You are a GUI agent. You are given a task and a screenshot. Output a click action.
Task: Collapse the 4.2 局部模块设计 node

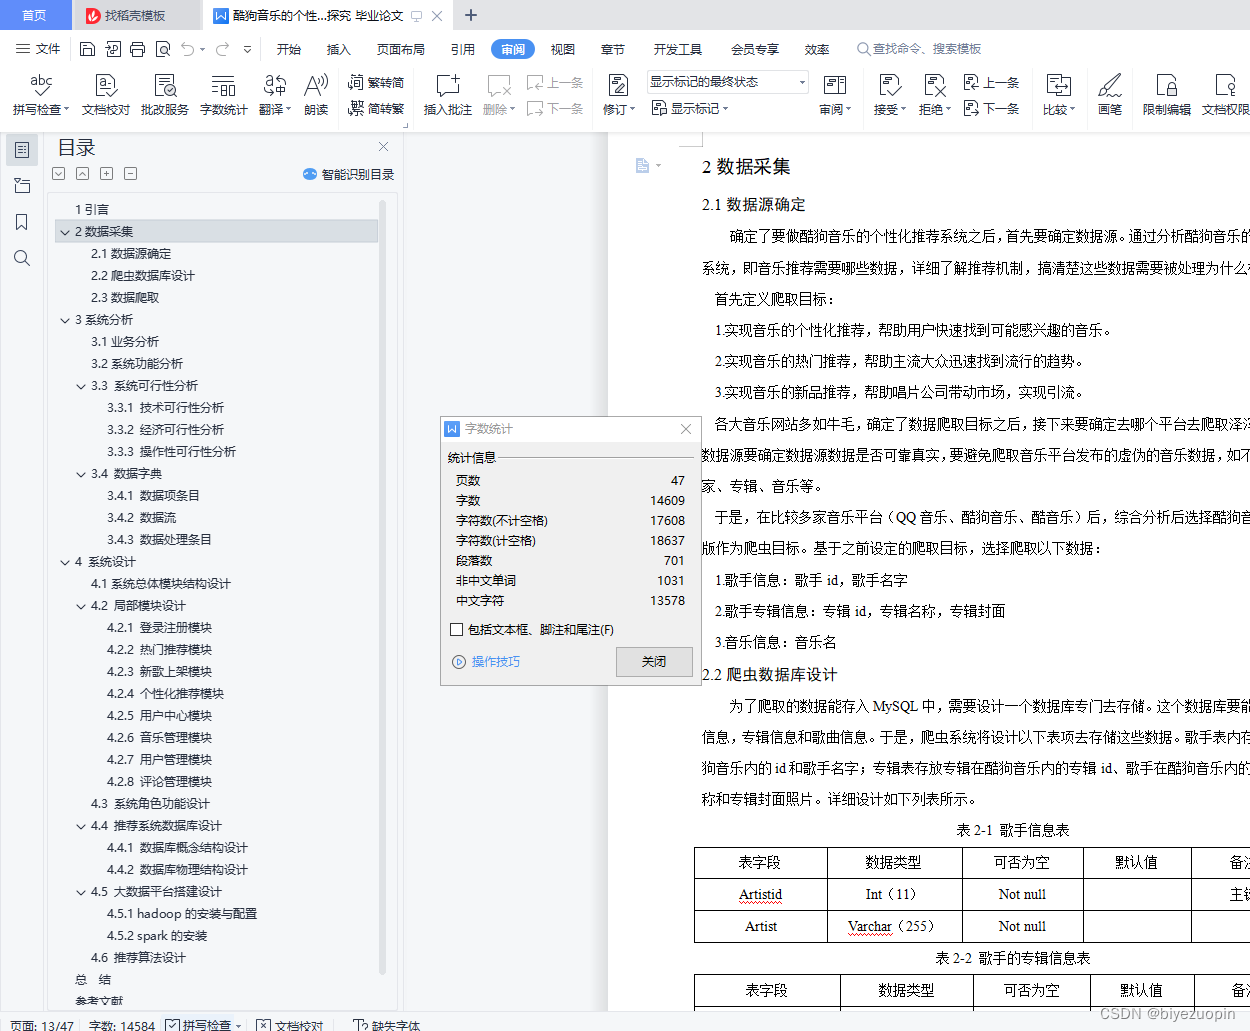click(81, 606)
